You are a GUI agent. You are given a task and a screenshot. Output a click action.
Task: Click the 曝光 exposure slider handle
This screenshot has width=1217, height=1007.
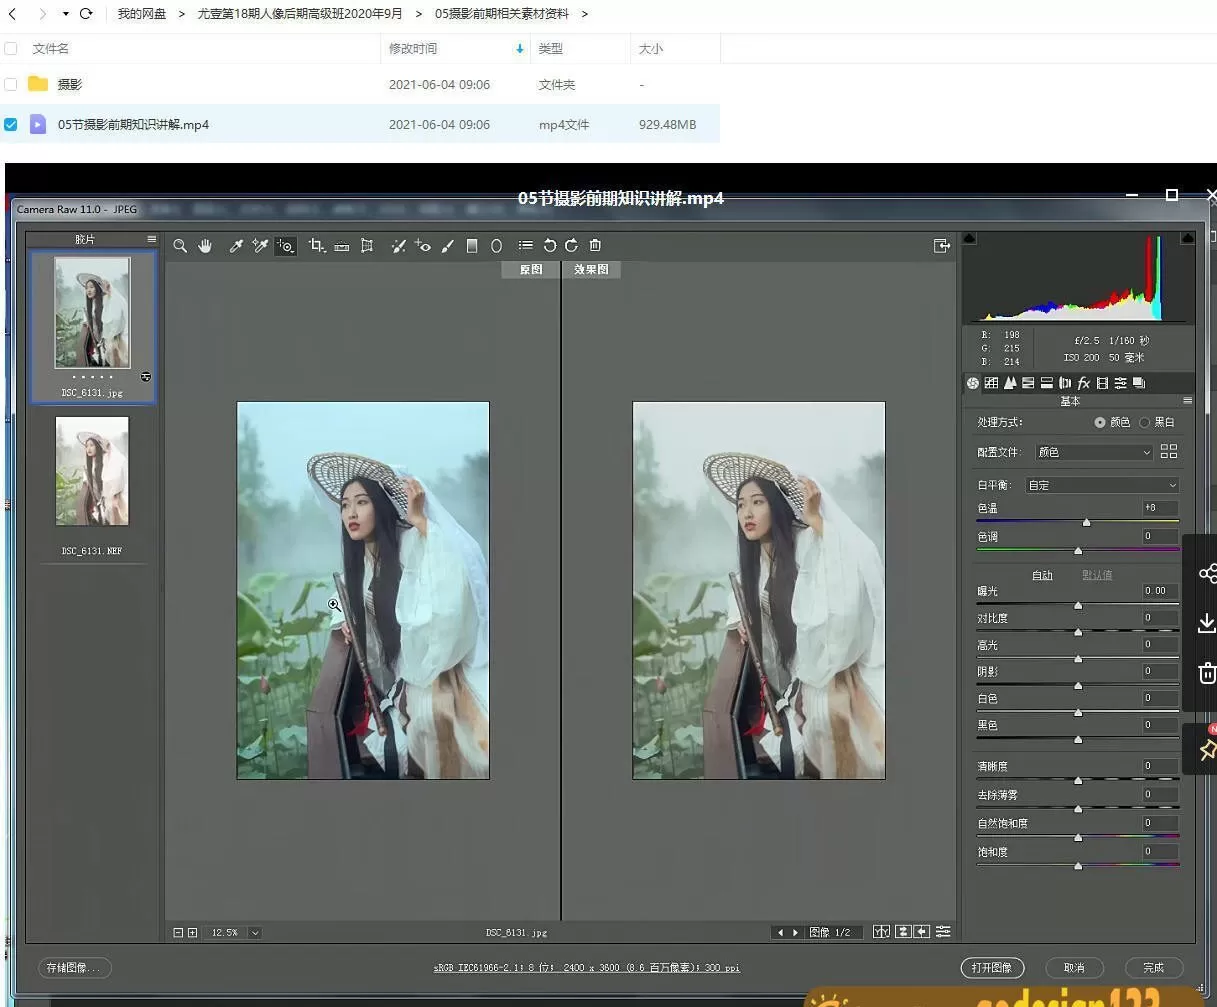(x=1078, y=605)
